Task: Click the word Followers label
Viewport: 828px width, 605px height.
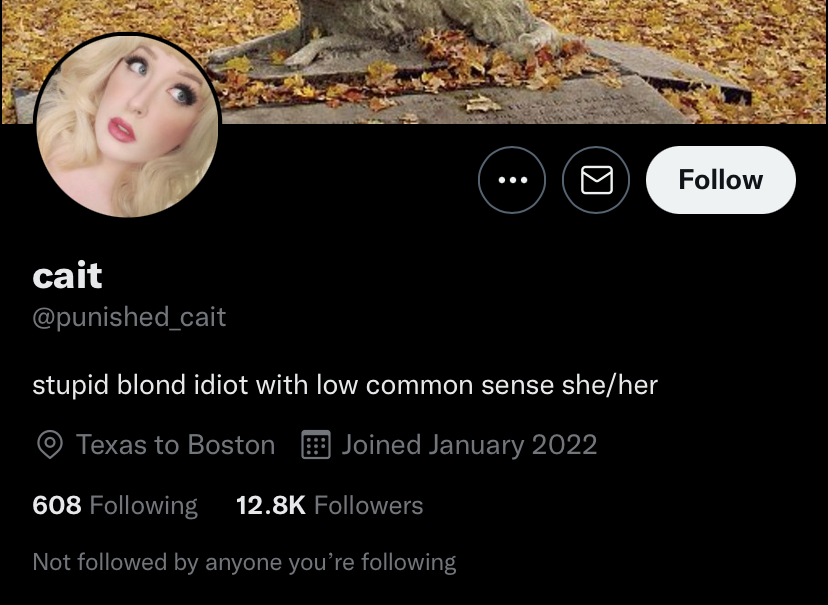Action: pos(369,505)
